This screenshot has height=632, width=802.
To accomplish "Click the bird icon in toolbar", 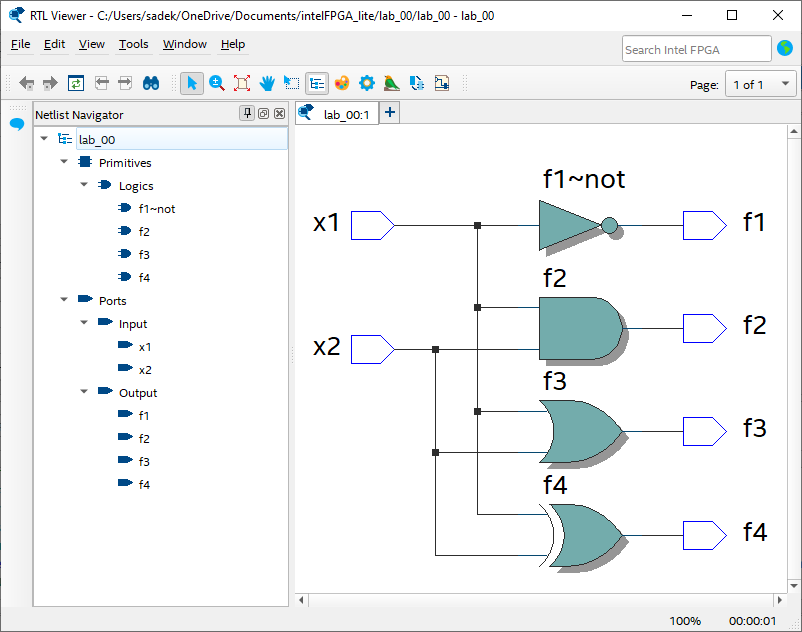I will (x=392, y=84).
